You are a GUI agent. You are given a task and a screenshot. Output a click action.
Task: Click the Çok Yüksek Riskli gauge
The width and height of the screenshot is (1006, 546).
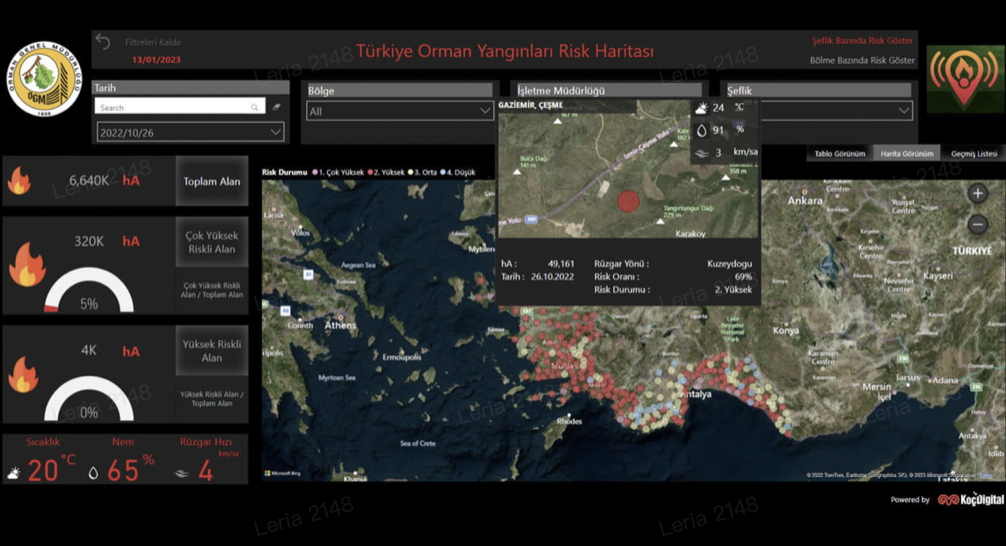[89, 291]
